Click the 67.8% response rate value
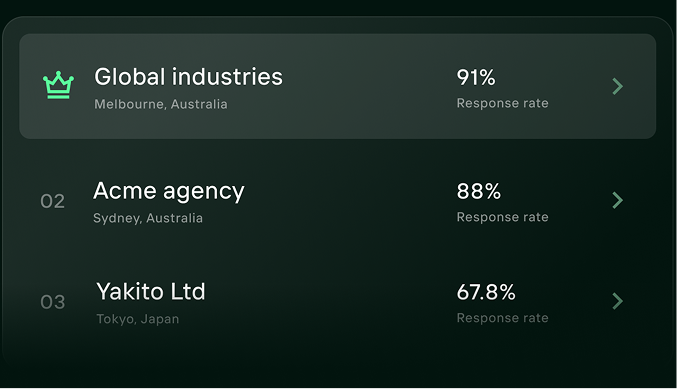Screen dimensions: 677x389 point(486,292)
